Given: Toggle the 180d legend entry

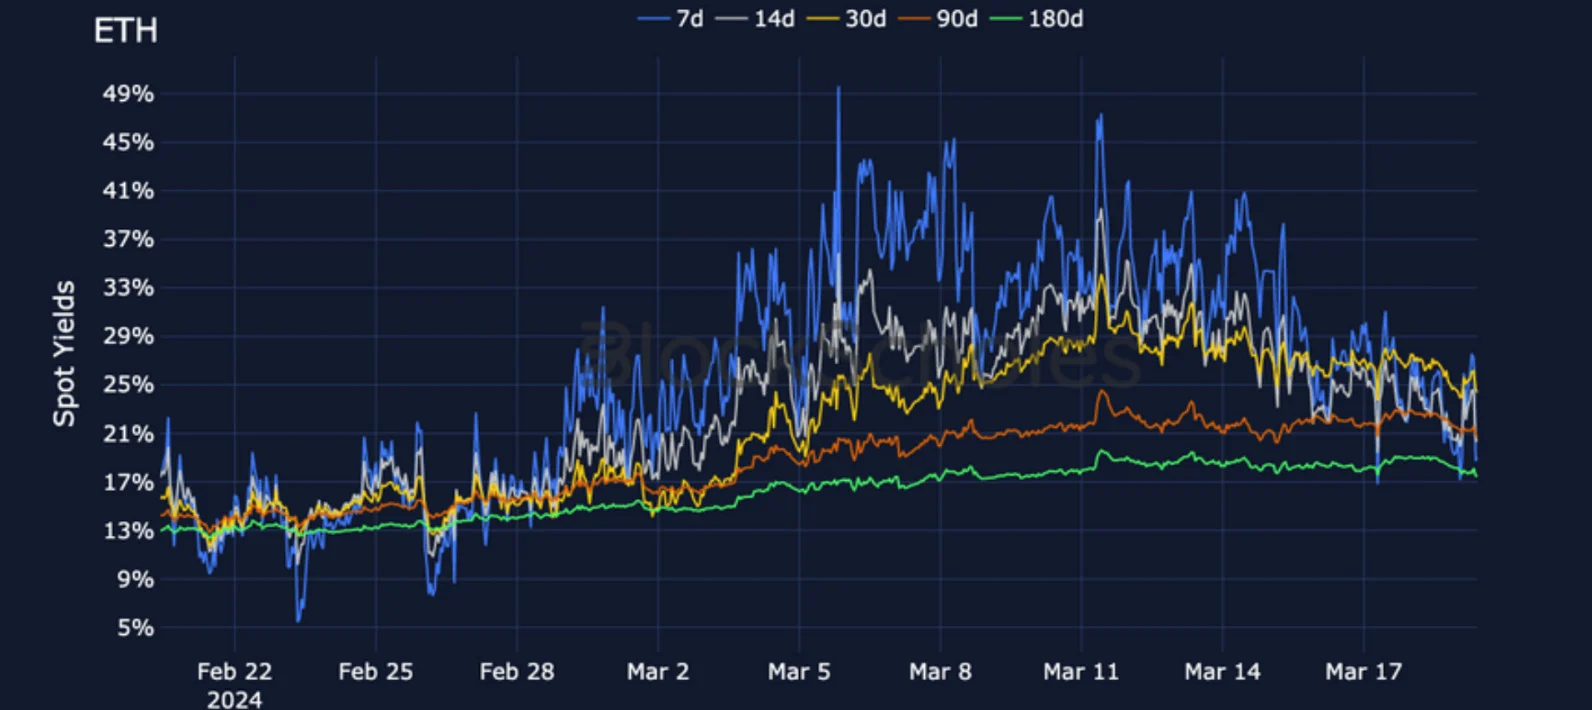Looking at the screenshot, I should 1036,19.
